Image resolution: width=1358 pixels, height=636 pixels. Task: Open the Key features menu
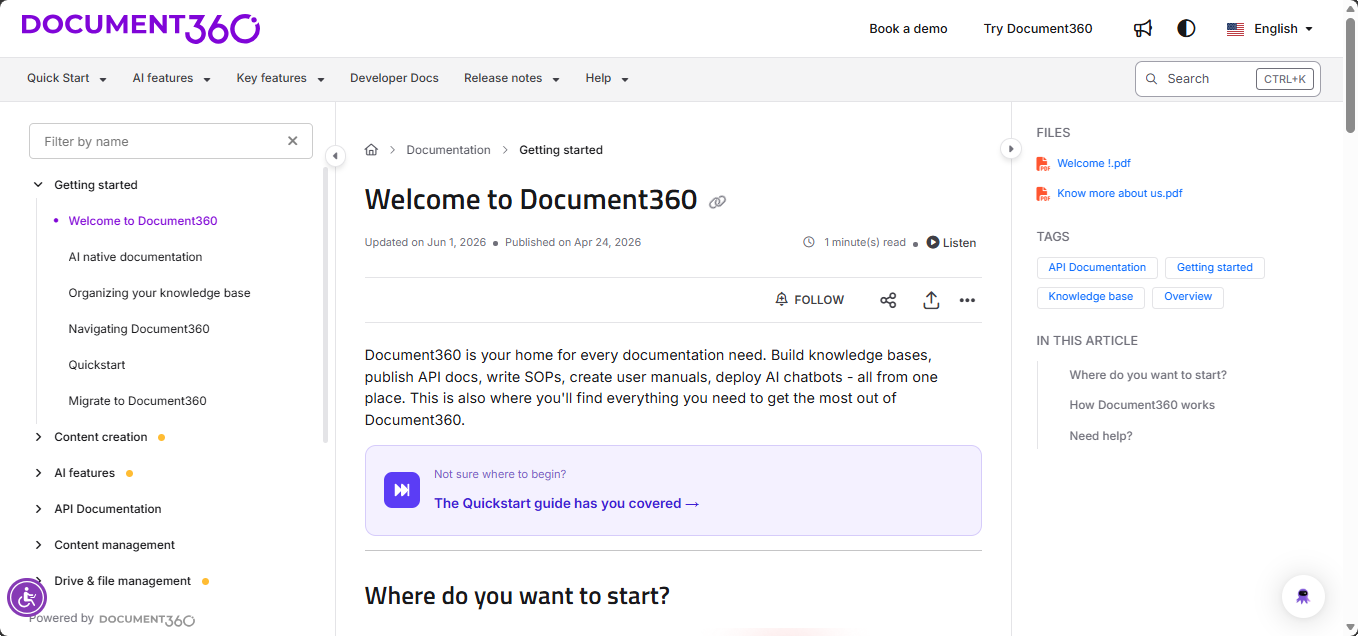pos(281,78)
